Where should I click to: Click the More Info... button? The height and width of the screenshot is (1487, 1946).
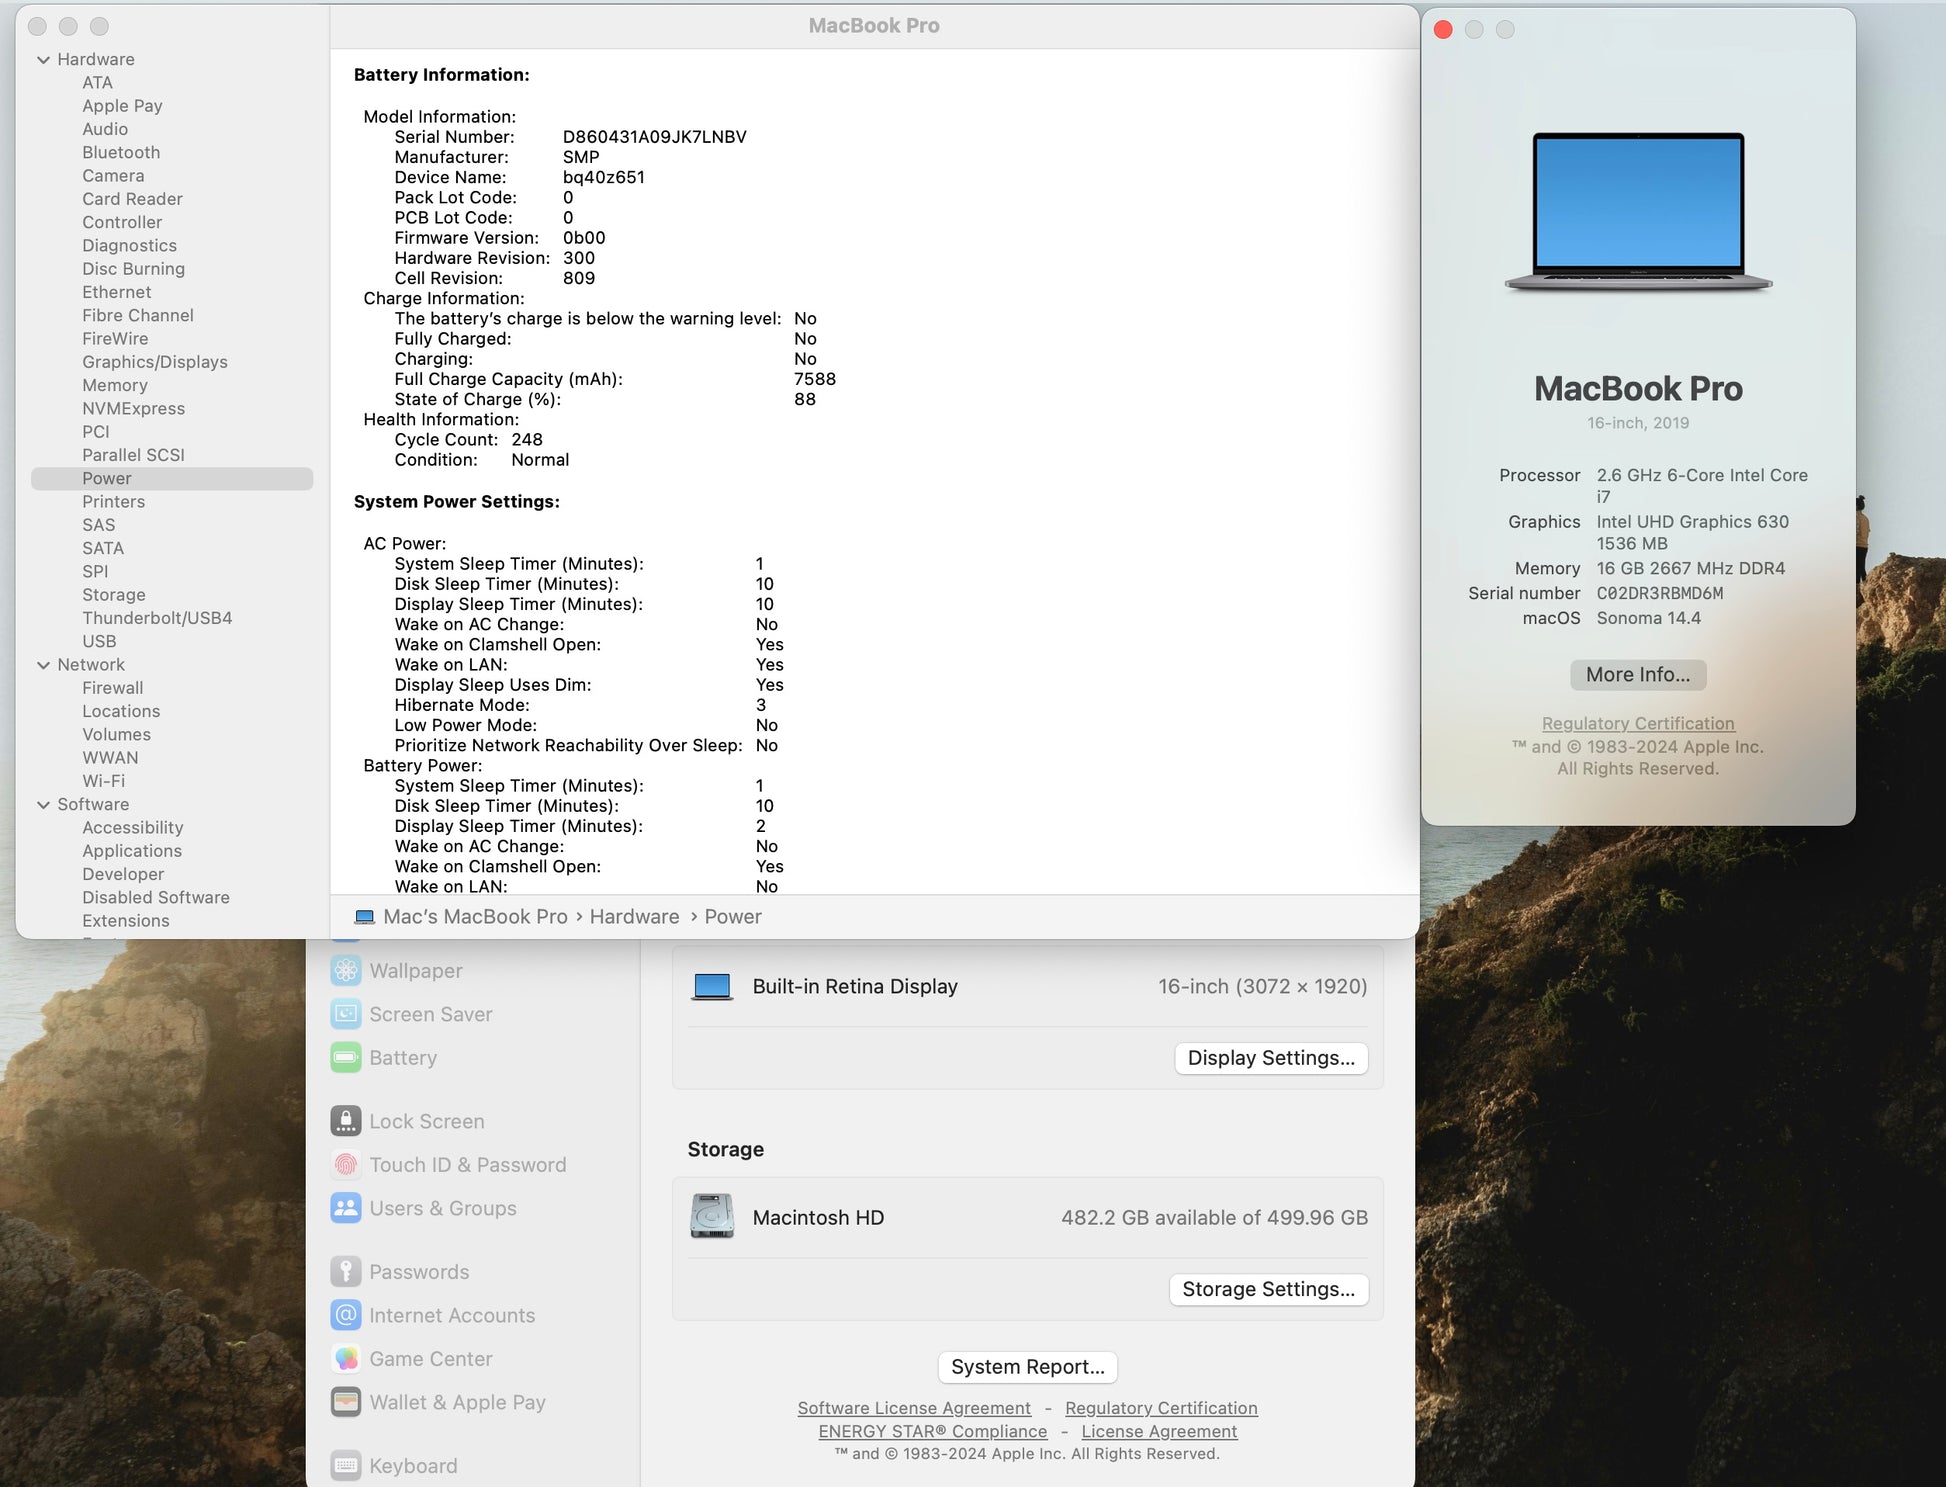pos(1637,675)
